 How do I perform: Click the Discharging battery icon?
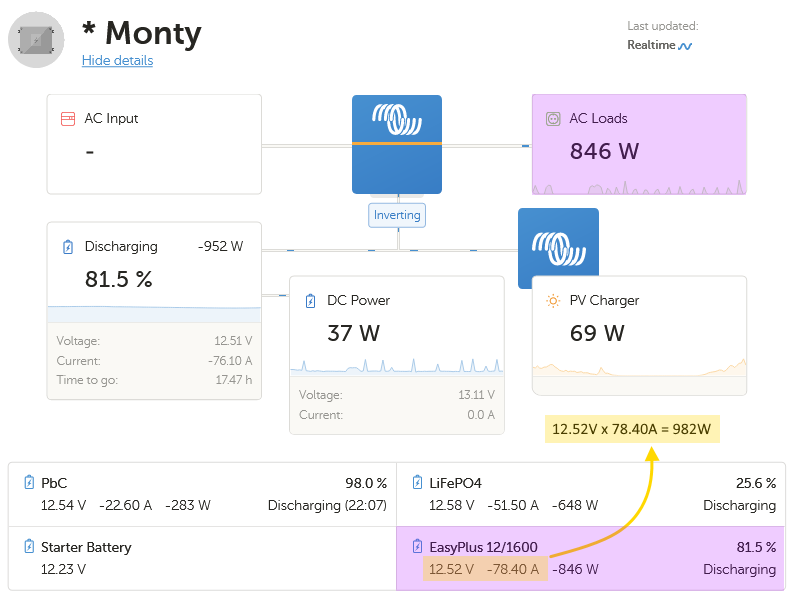[x=68, y=246]
